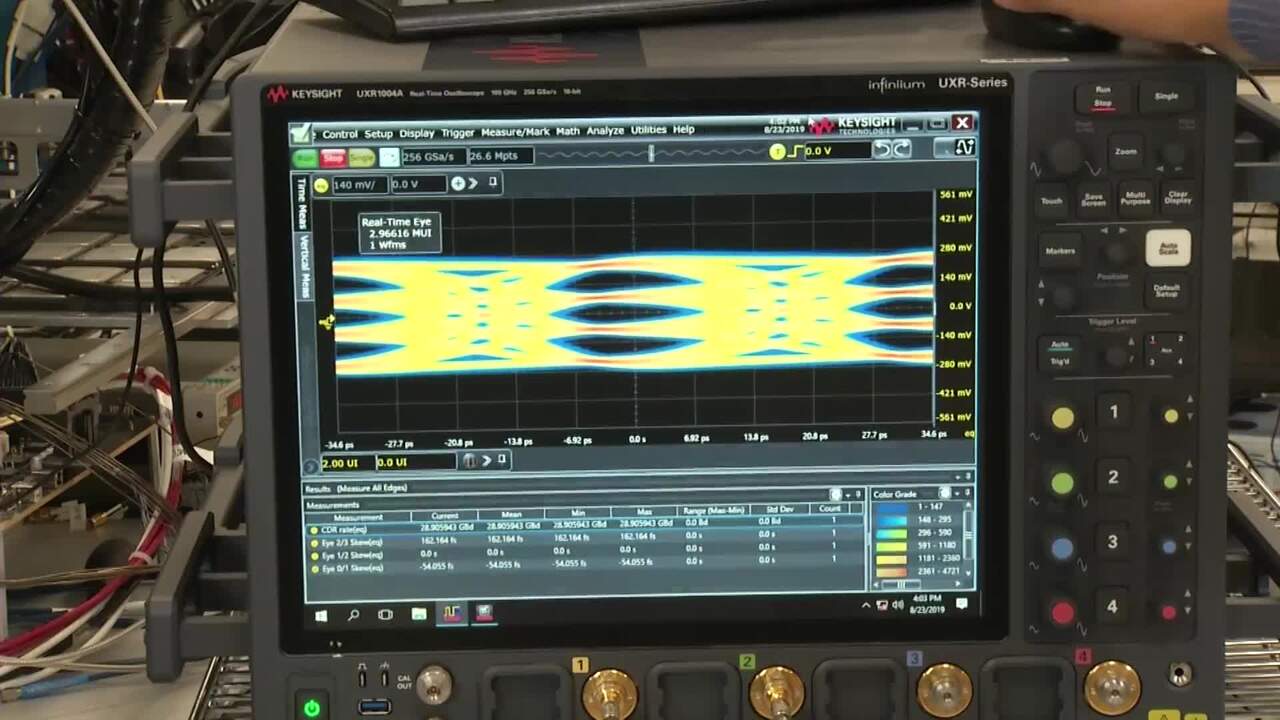The image size is (1280, 720).
Task: Click the Results panel gear icon
Action: point(835,494)
